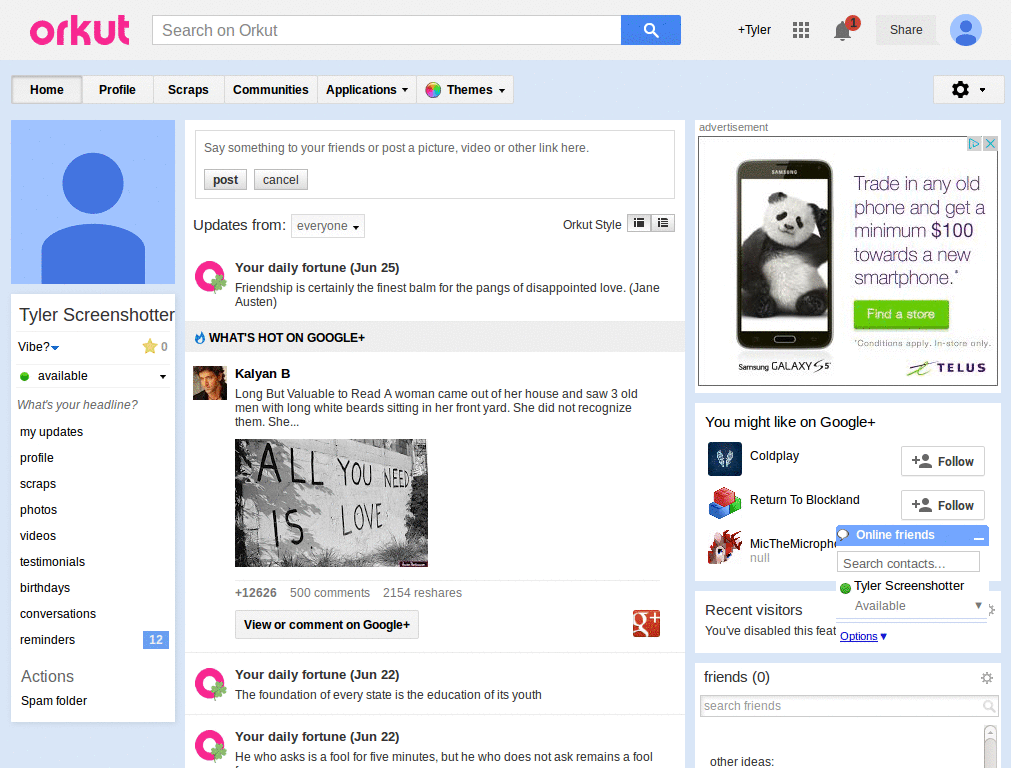Click the status update text box

click(x=434, y=148)
